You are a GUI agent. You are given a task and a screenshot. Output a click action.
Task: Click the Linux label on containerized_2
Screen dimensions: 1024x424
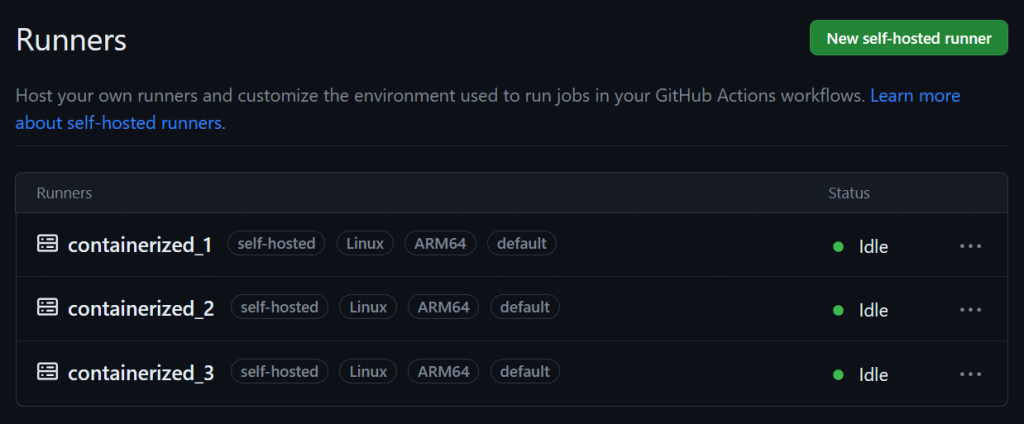pyautogui.click(x=368, y=307)
